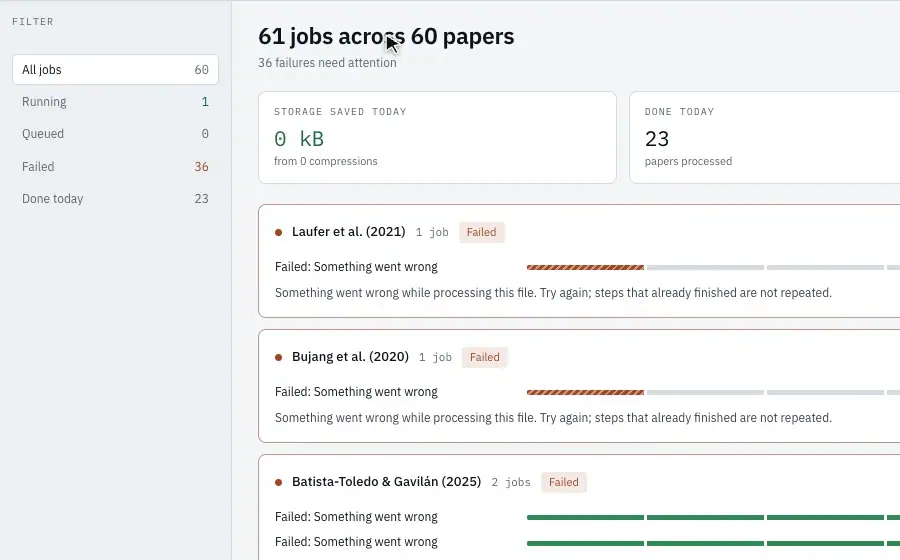
Task: Open Batista-Toledo & Gavilán (2025) paper
Action: (386, 482)
